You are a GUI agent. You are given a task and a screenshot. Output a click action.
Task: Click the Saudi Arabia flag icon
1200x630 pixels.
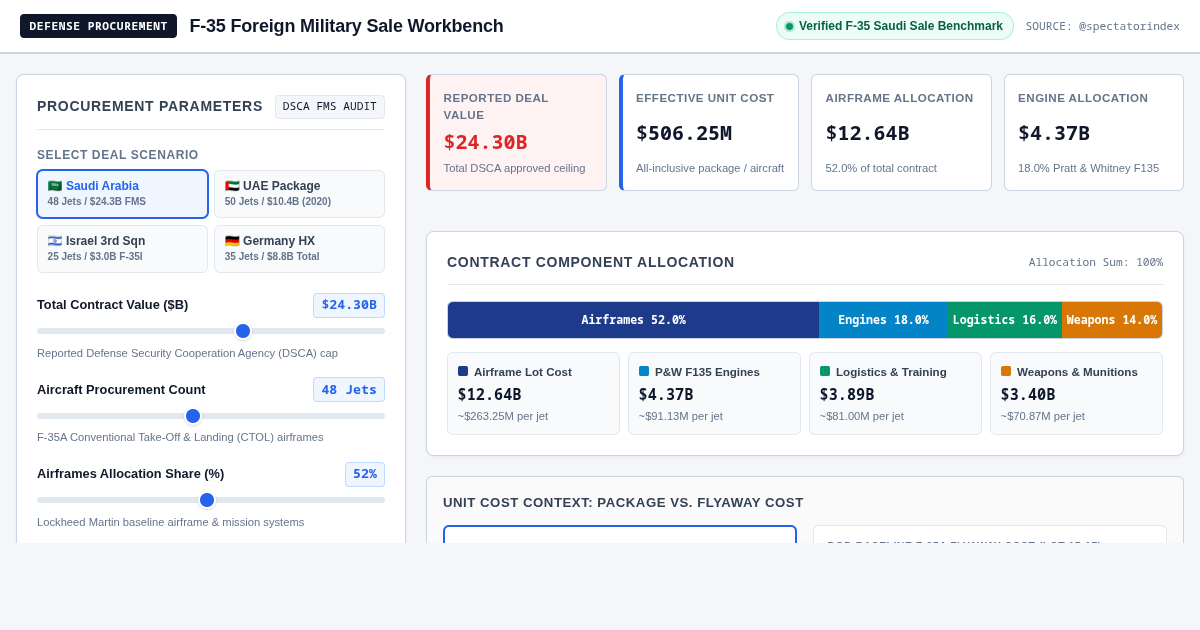(x=55, y=186)
